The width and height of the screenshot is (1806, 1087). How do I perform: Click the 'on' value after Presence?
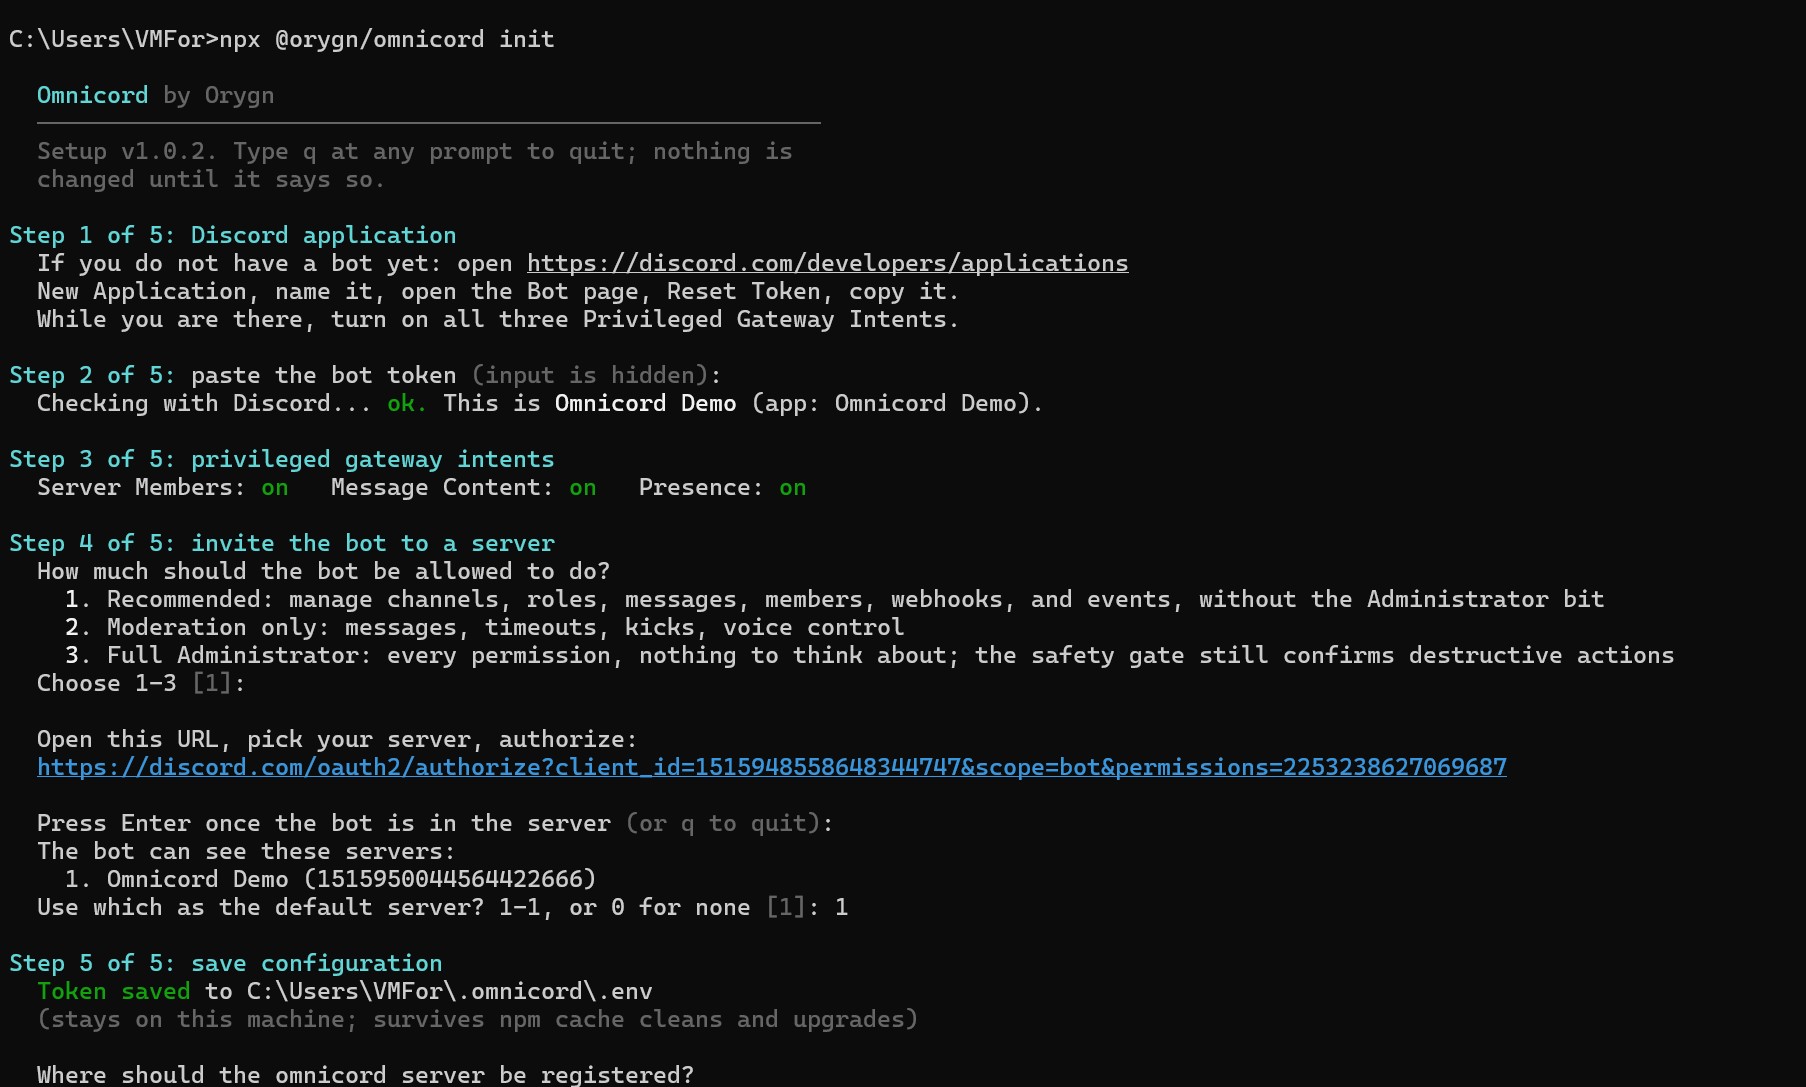[x=793, y=487]
